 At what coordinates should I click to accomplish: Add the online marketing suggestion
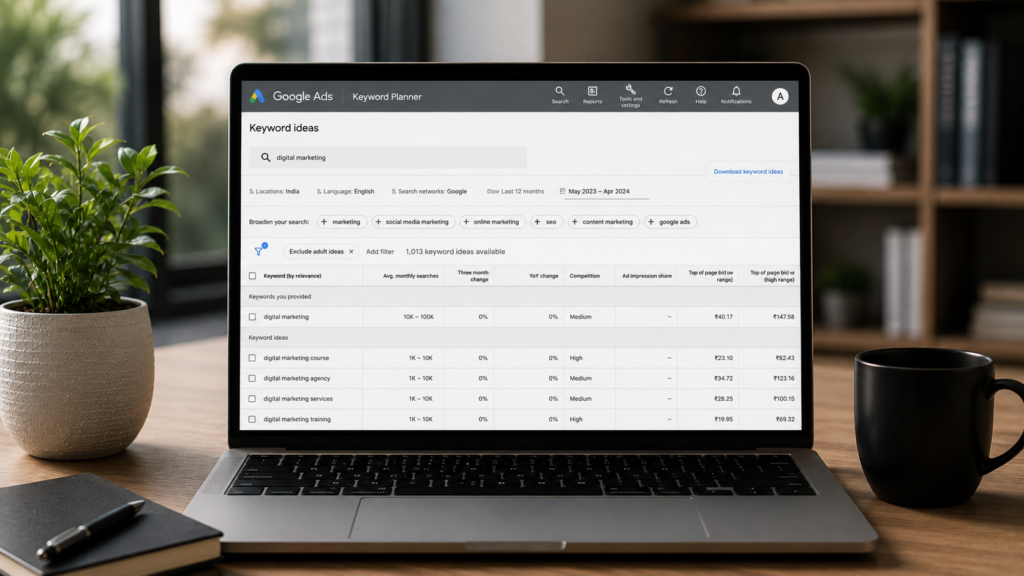(x=491, y=222)
